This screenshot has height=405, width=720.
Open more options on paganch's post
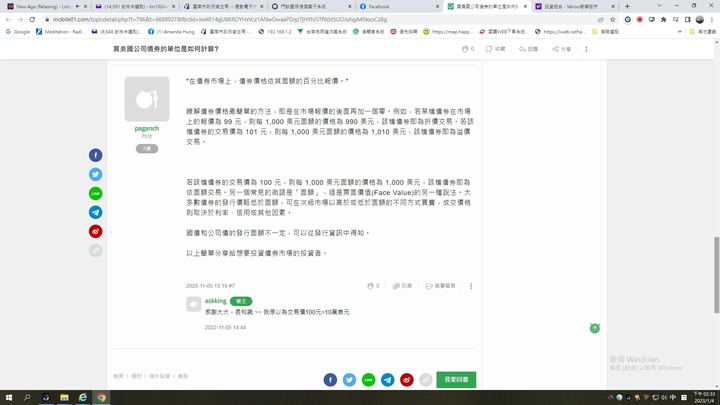471,286
